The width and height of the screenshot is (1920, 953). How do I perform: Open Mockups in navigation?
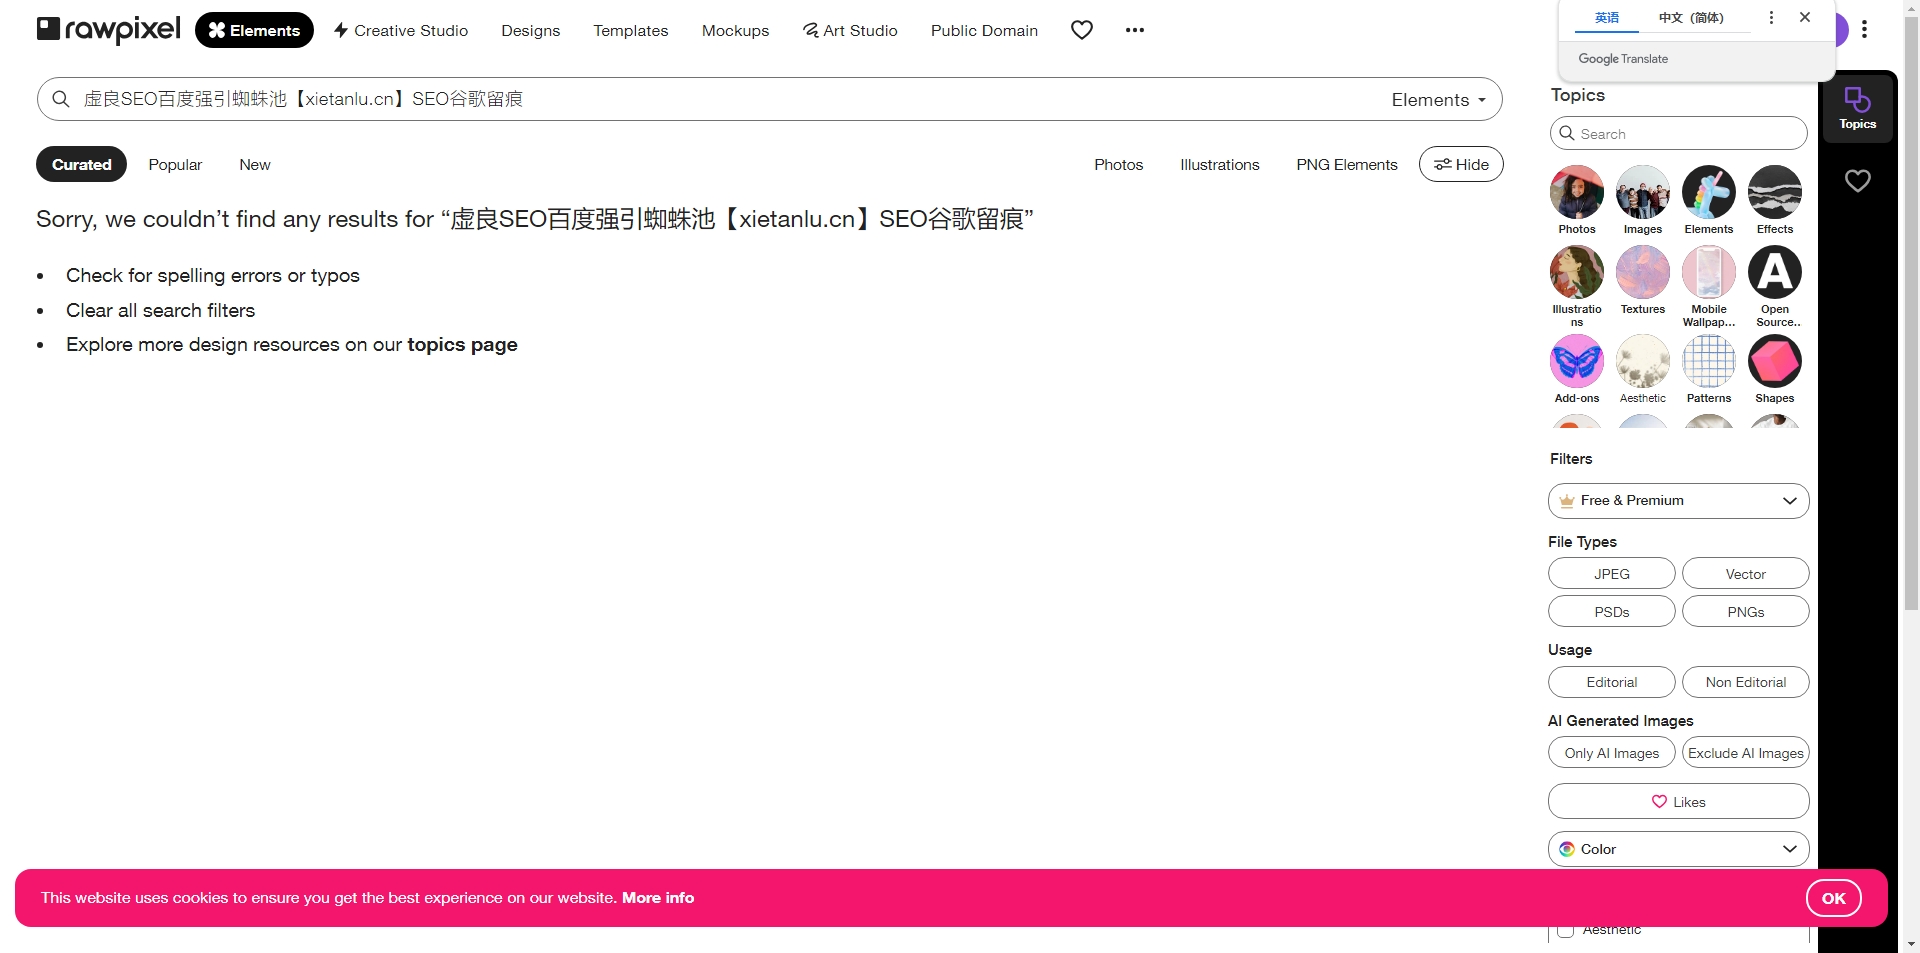tap(735, 30)
